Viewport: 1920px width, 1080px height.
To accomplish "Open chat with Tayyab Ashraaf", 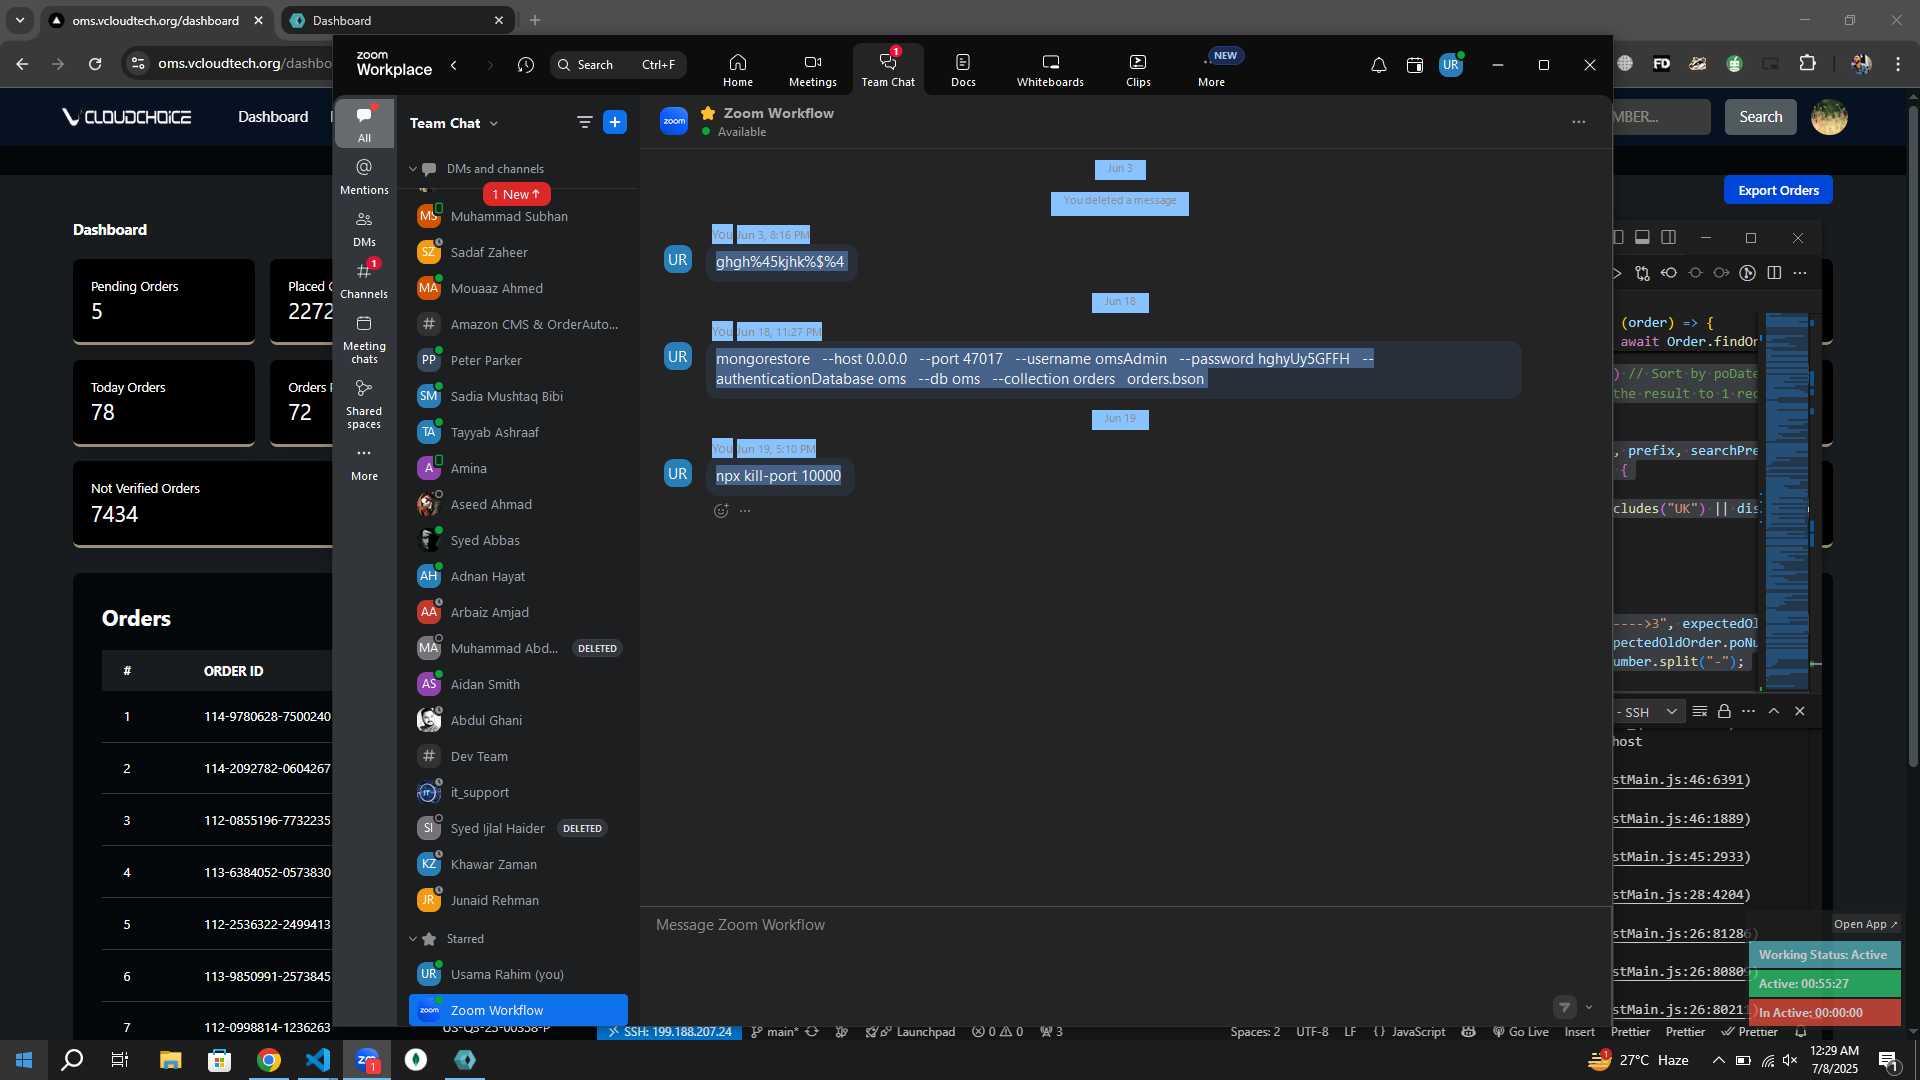I will (518, 432).
